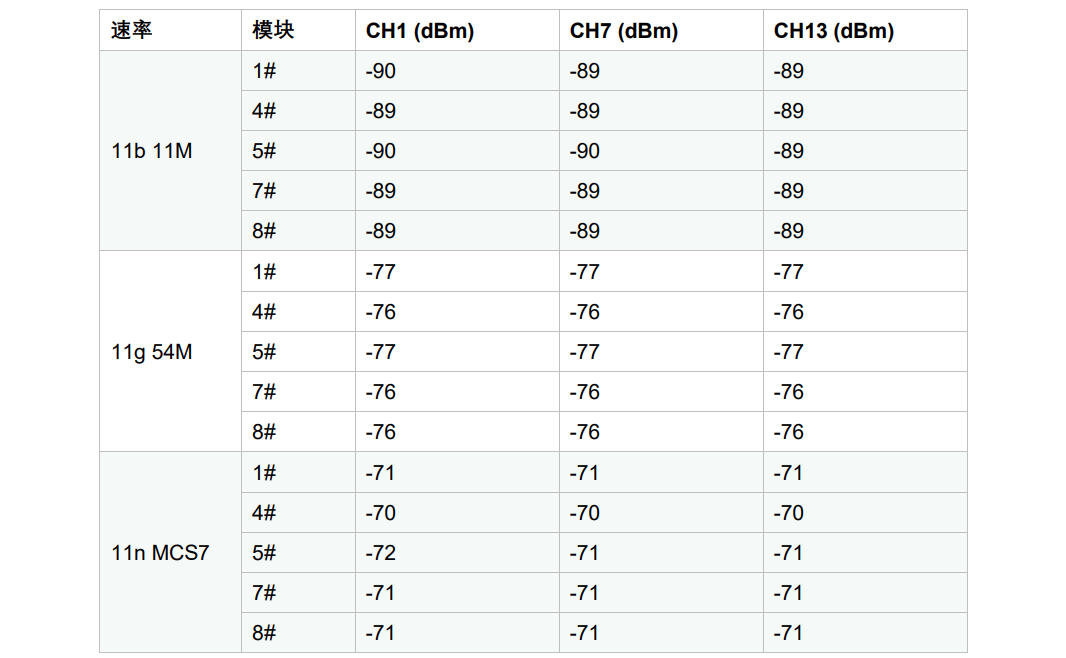
Task: Select the 11b 11M rate cell
Action: pyautogui.click(x=171, y=151)
